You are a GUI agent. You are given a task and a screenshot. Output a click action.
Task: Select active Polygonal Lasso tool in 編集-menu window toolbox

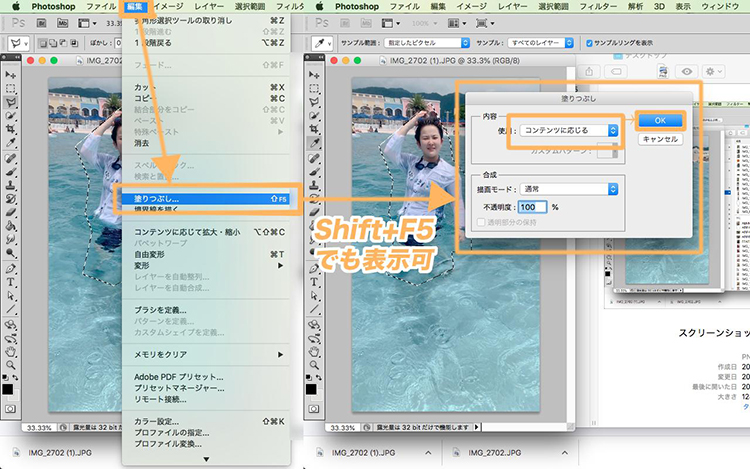[x=11, y=102]
